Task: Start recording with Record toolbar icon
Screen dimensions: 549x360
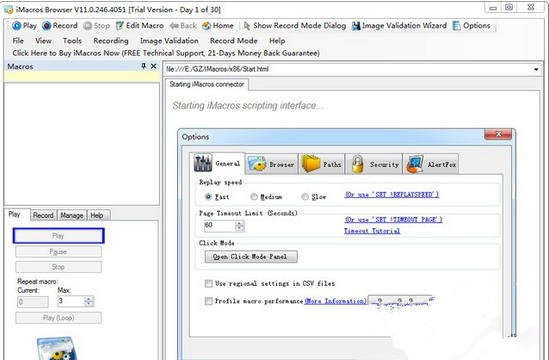Action: pyautogui.click(x=47, y=26)
